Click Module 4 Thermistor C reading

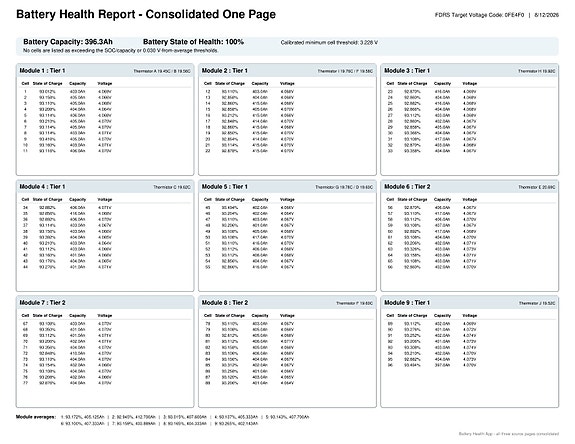(x=172, y=187)
